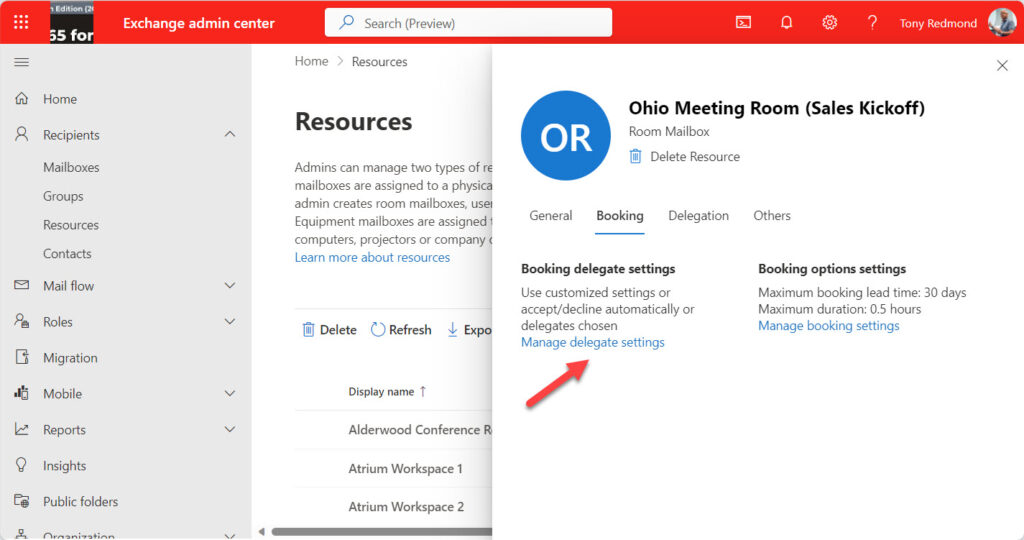Image resolution: width=1024 pixels, height=540 pixels.
Task: Select the Atrium Workspace 1 row
Action: [393, 468]
